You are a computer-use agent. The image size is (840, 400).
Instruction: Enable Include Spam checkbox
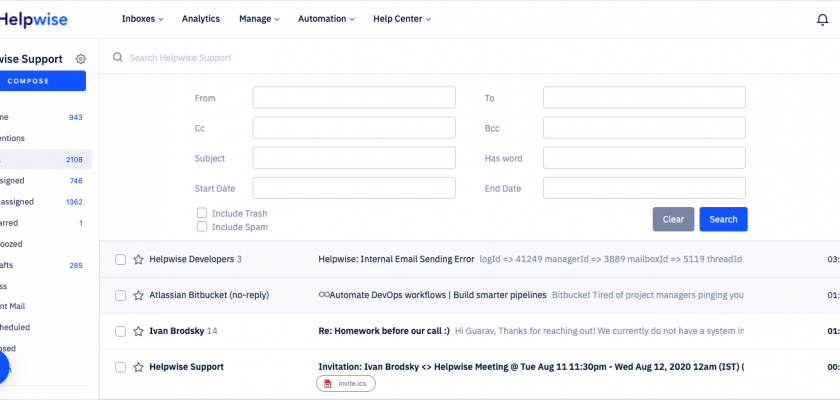[202, 227]
